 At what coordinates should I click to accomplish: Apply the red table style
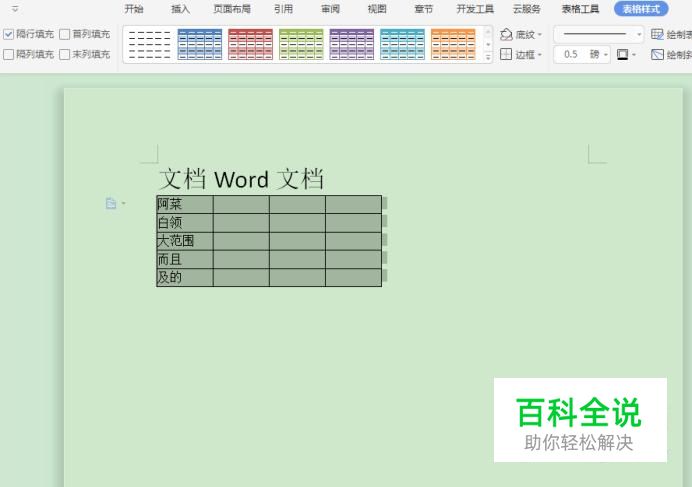coord(251,44)
